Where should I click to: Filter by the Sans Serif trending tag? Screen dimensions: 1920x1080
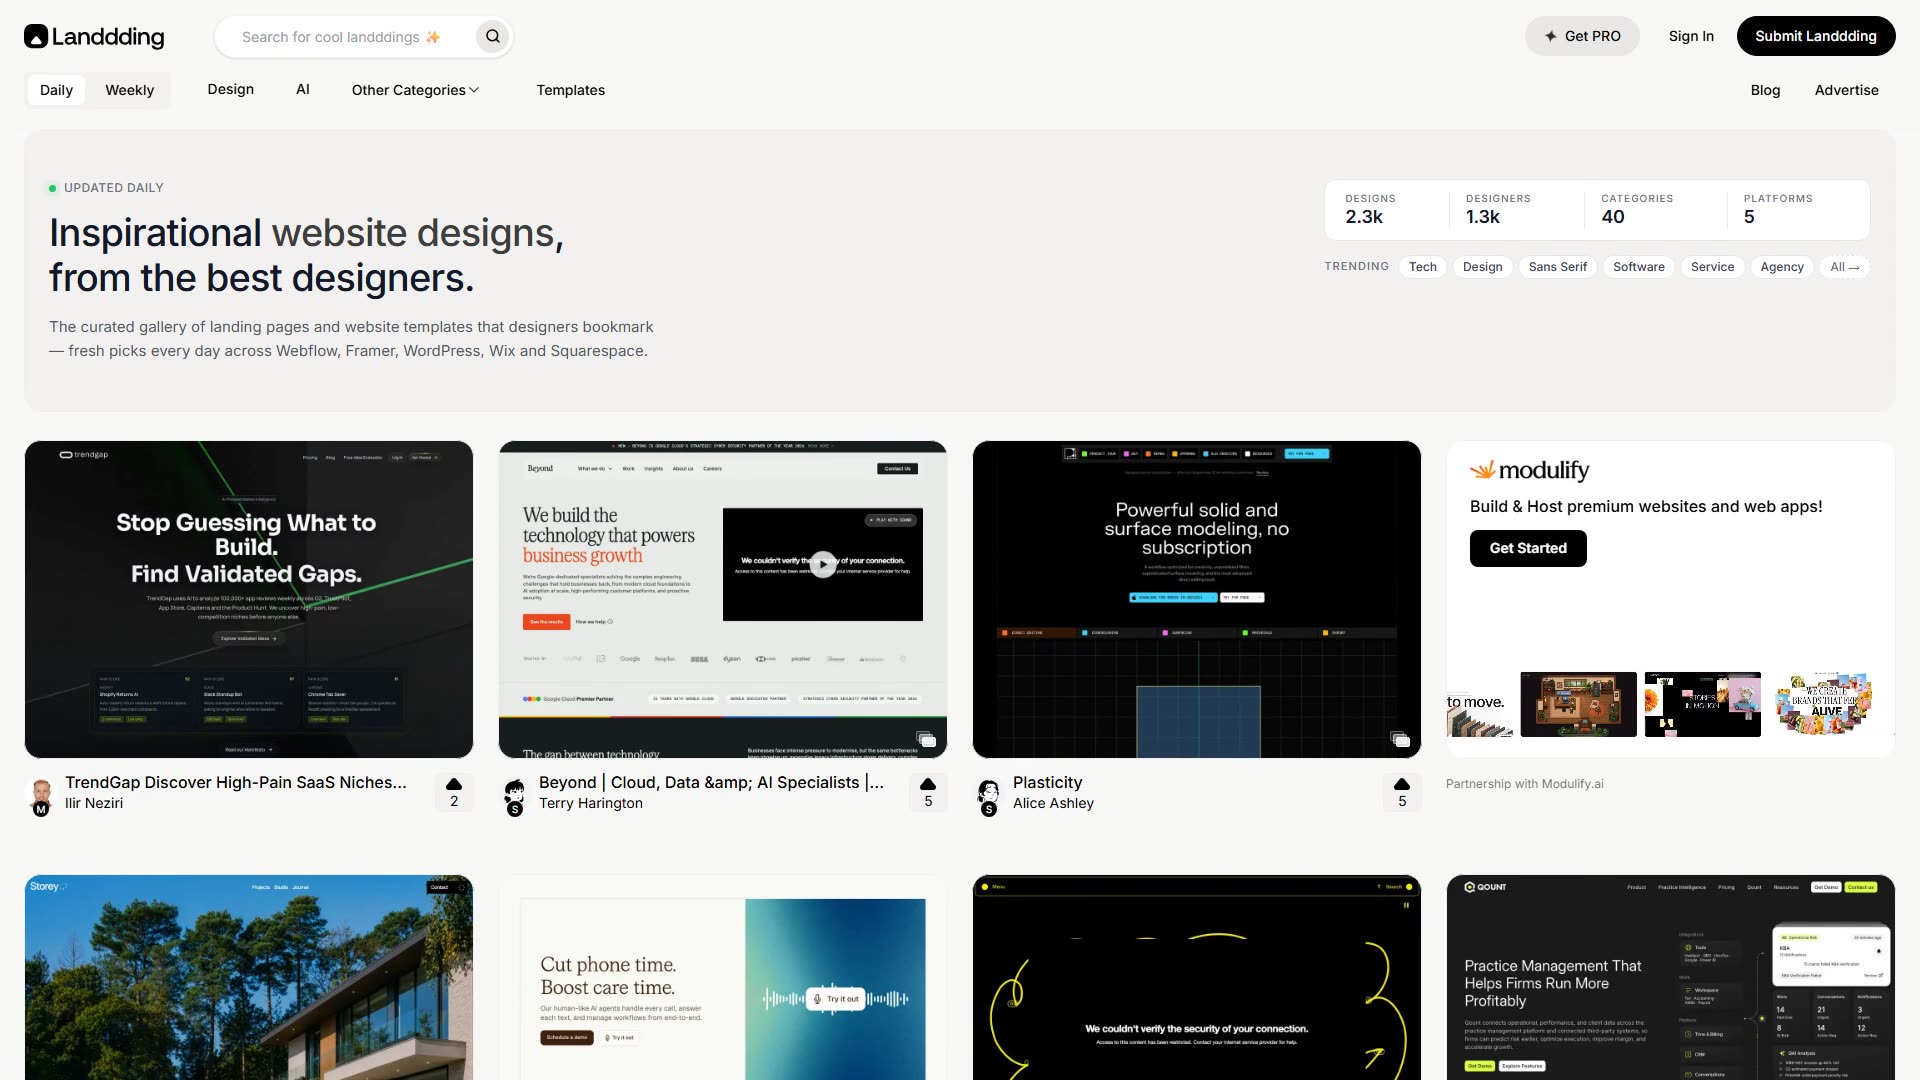pos(1558,267)
